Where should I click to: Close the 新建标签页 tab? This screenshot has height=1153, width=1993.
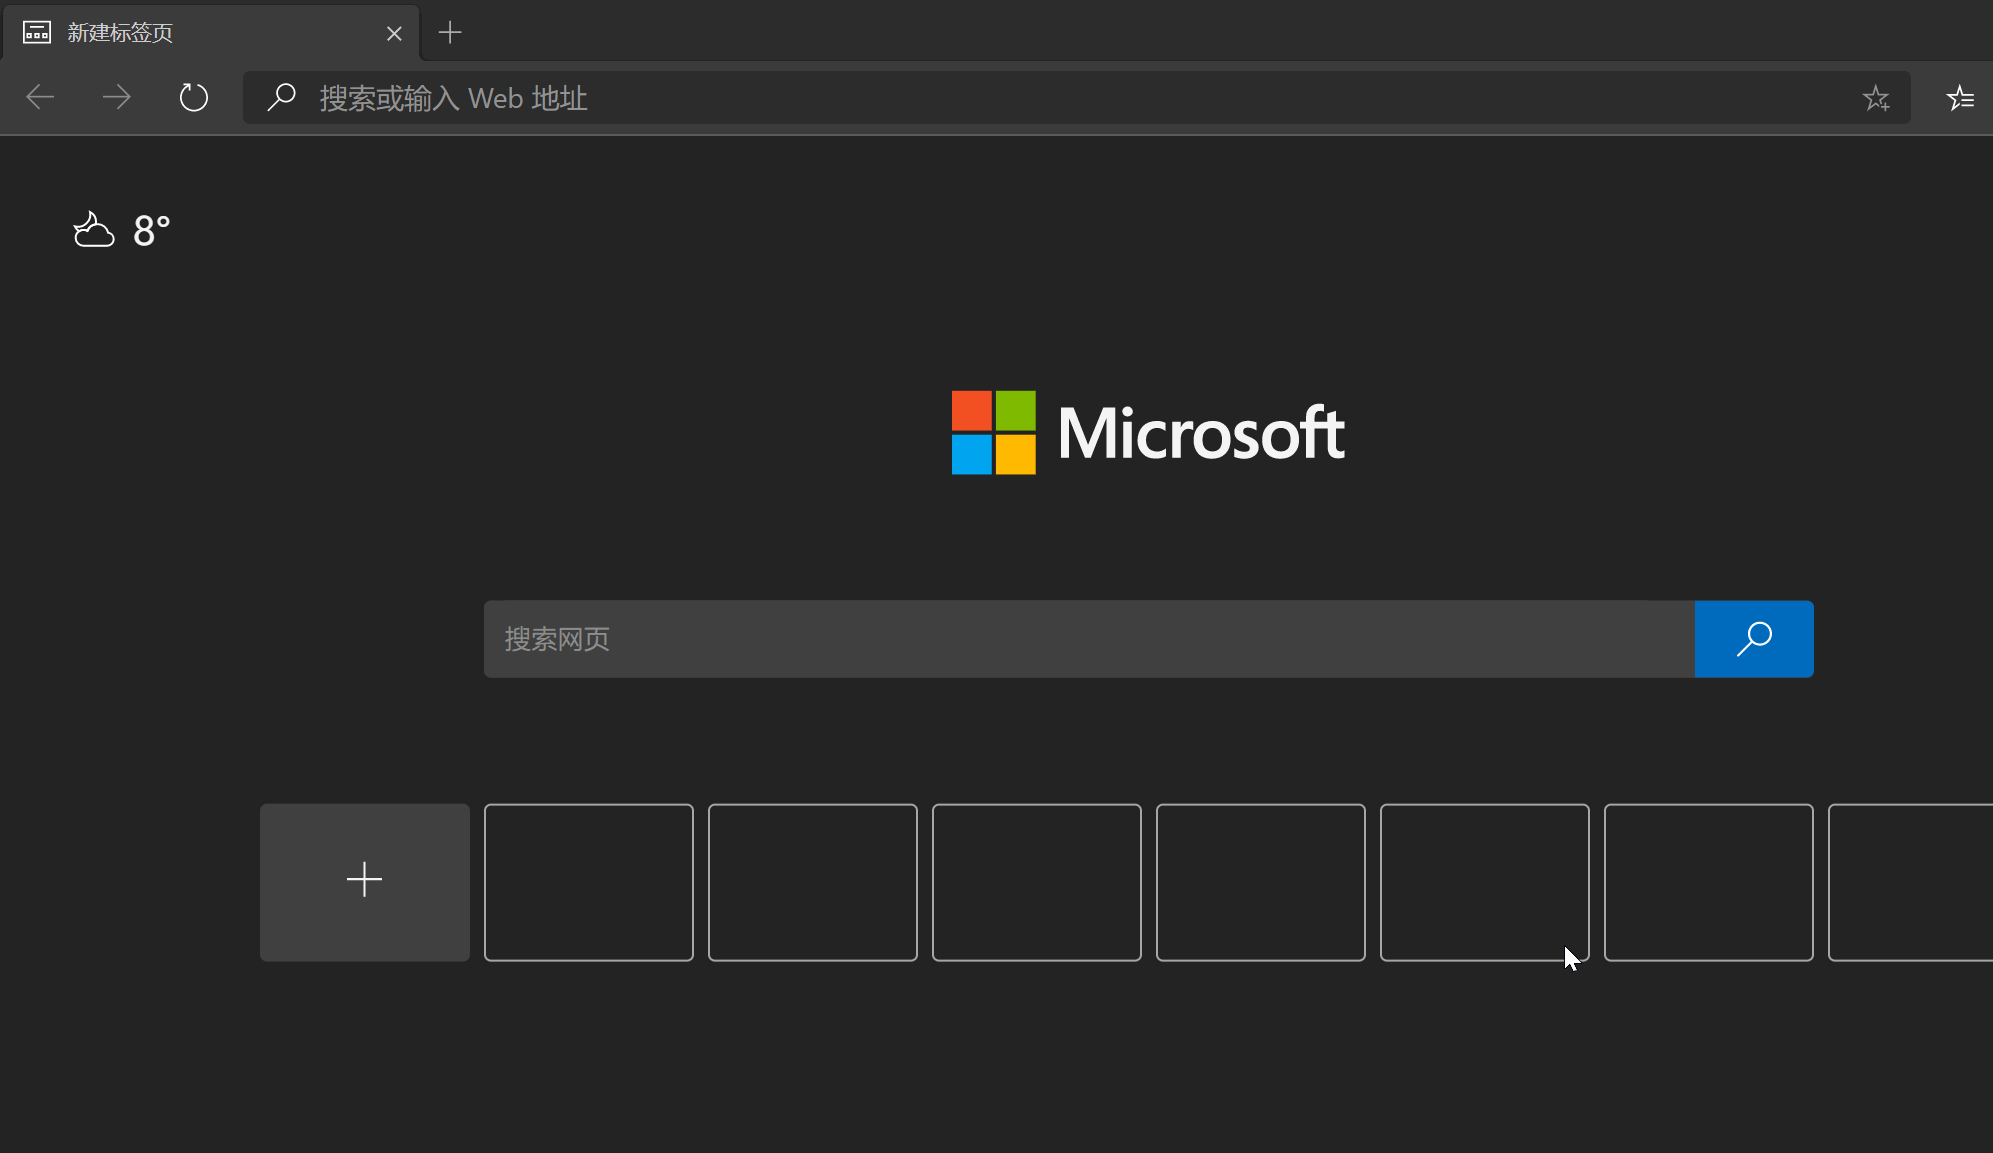(394, 34)
